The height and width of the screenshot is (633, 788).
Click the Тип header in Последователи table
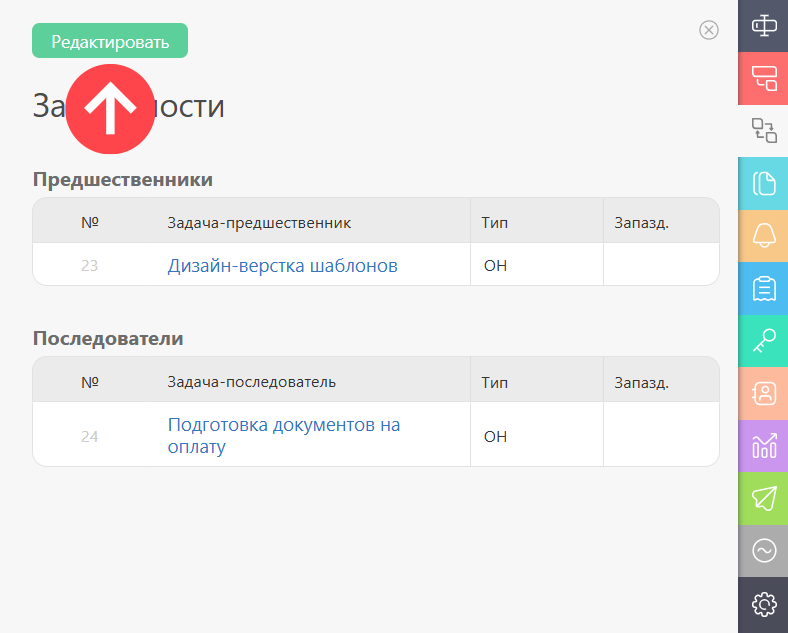click(x=495, y=382)
